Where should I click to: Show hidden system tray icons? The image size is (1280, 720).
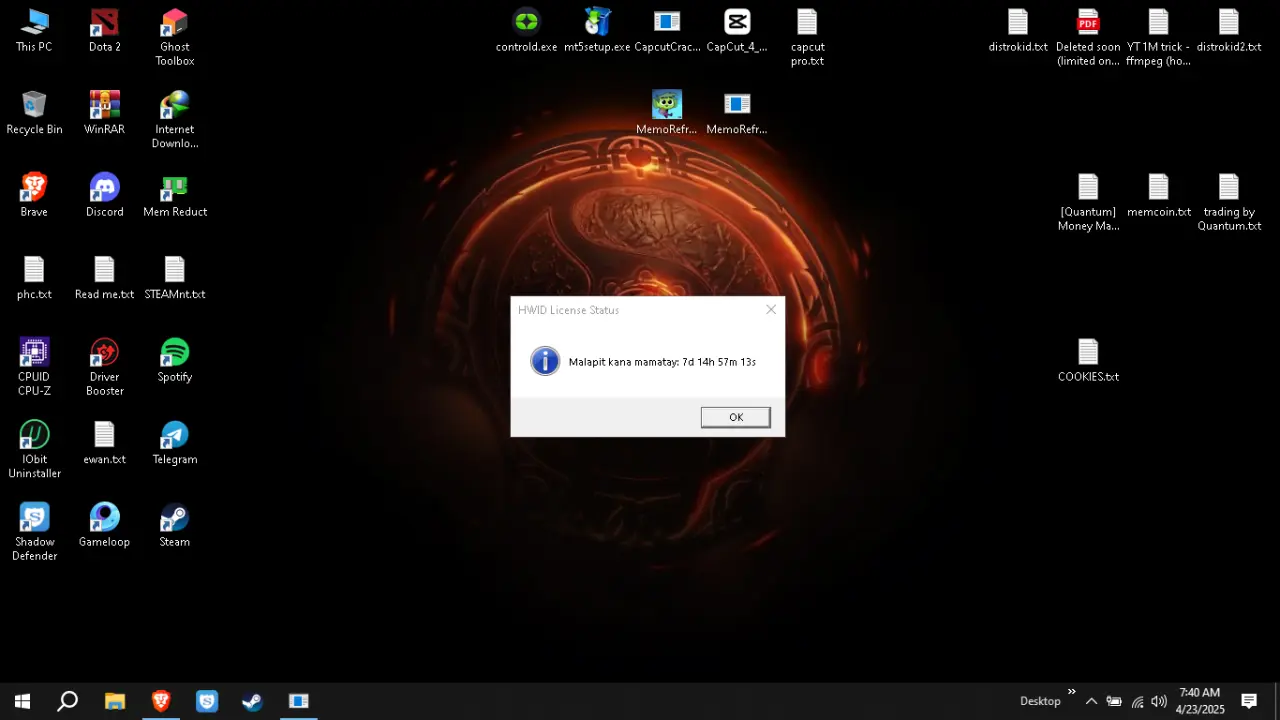(1091, 701)
